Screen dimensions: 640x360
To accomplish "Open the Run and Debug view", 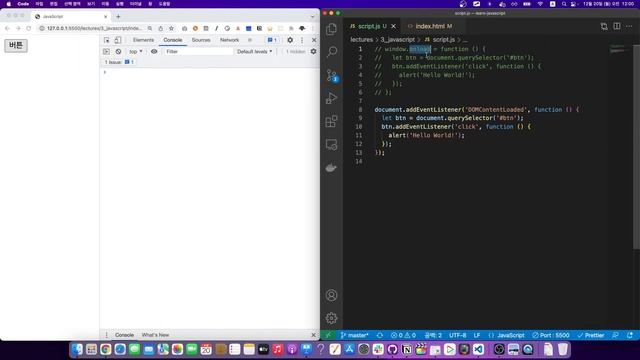I will [x=331, y=98].
